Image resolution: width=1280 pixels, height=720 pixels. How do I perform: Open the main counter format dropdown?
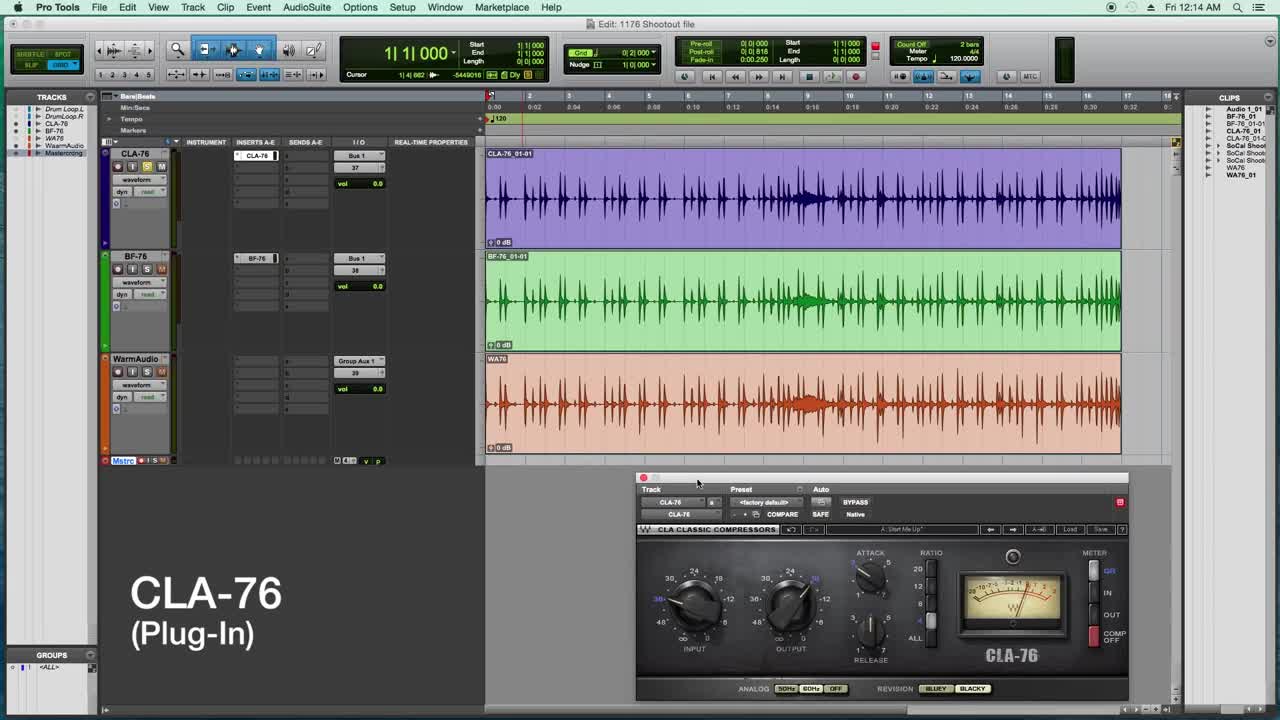(454, 53)
